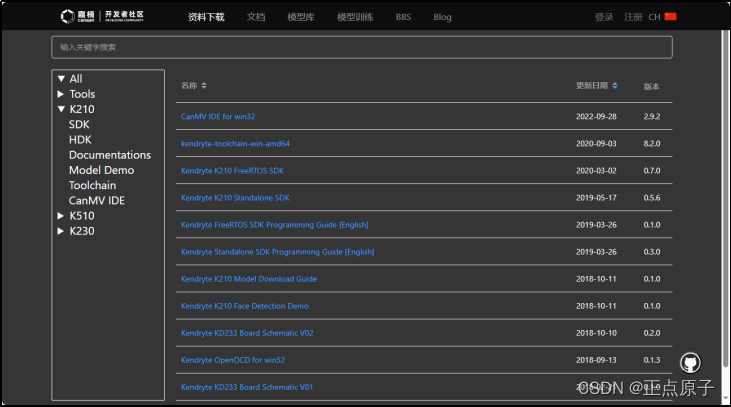Go to the 模型训练 navigation tab
The image size is (731, 407).
(355, 17)
